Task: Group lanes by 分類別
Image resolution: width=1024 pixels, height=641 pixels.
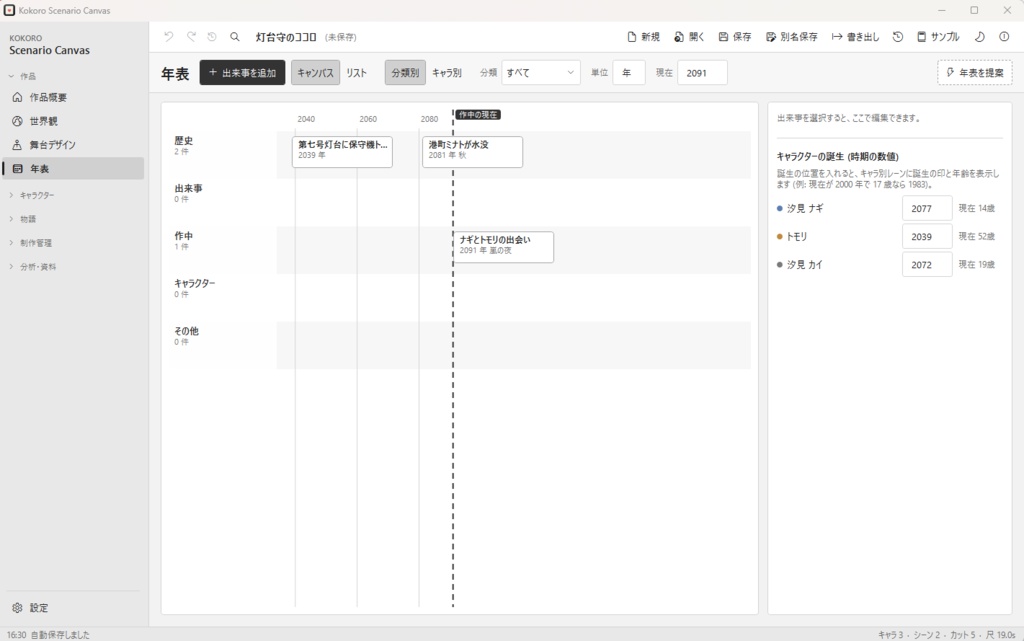Action: (405, 72)
